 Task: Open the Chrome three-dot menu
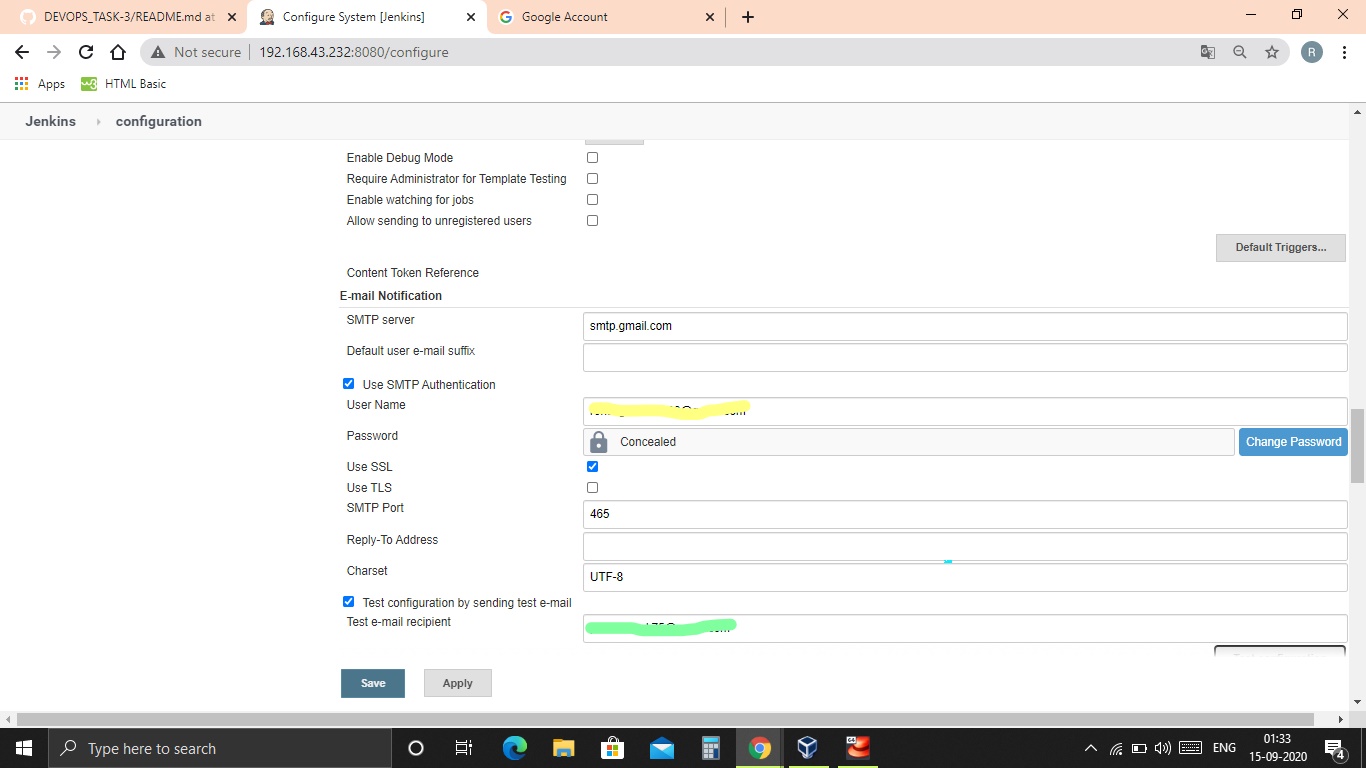[1344, 52]
